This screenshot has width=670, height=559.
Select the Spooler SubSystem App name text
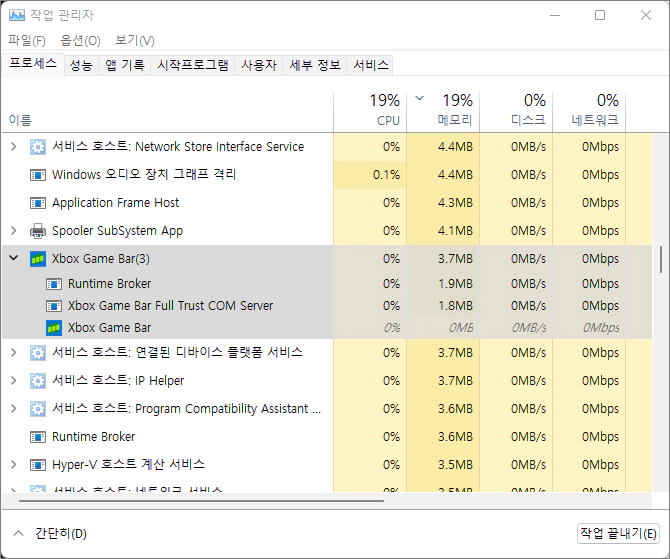[118, 231]
